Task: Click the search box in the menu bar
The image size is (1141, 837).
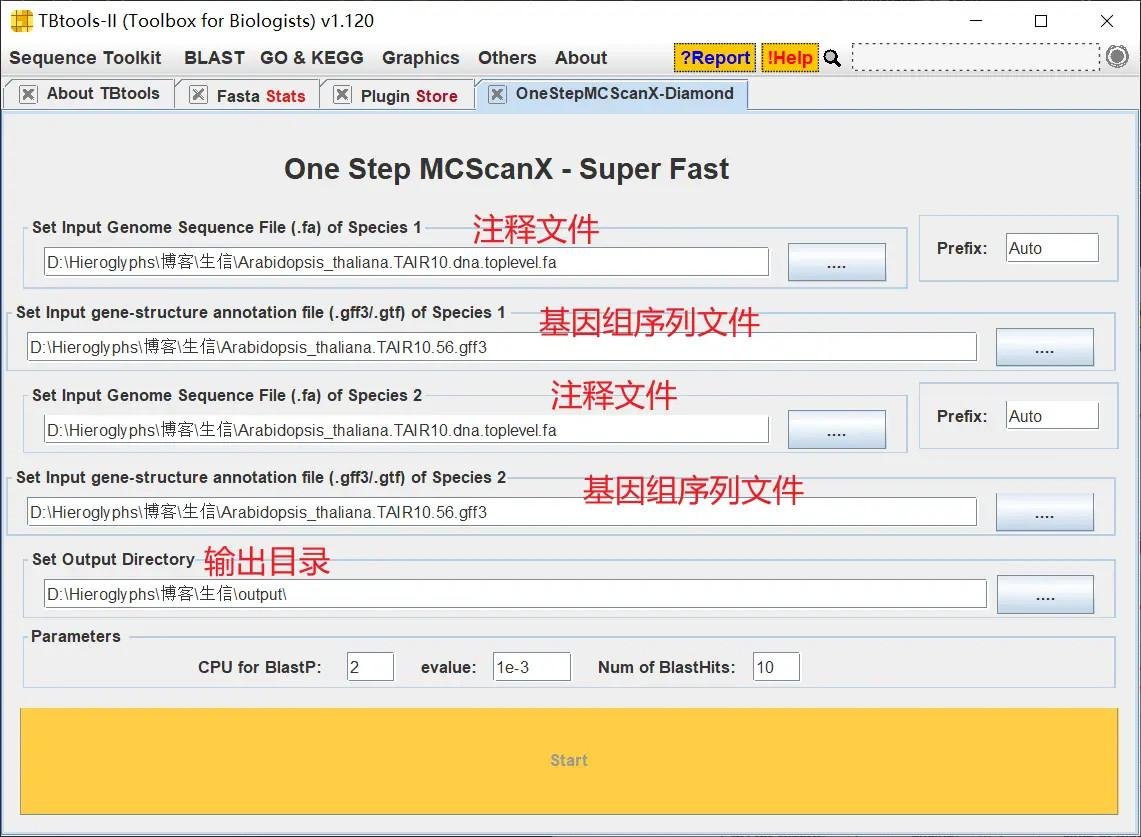Action: (x=976, y=57)
